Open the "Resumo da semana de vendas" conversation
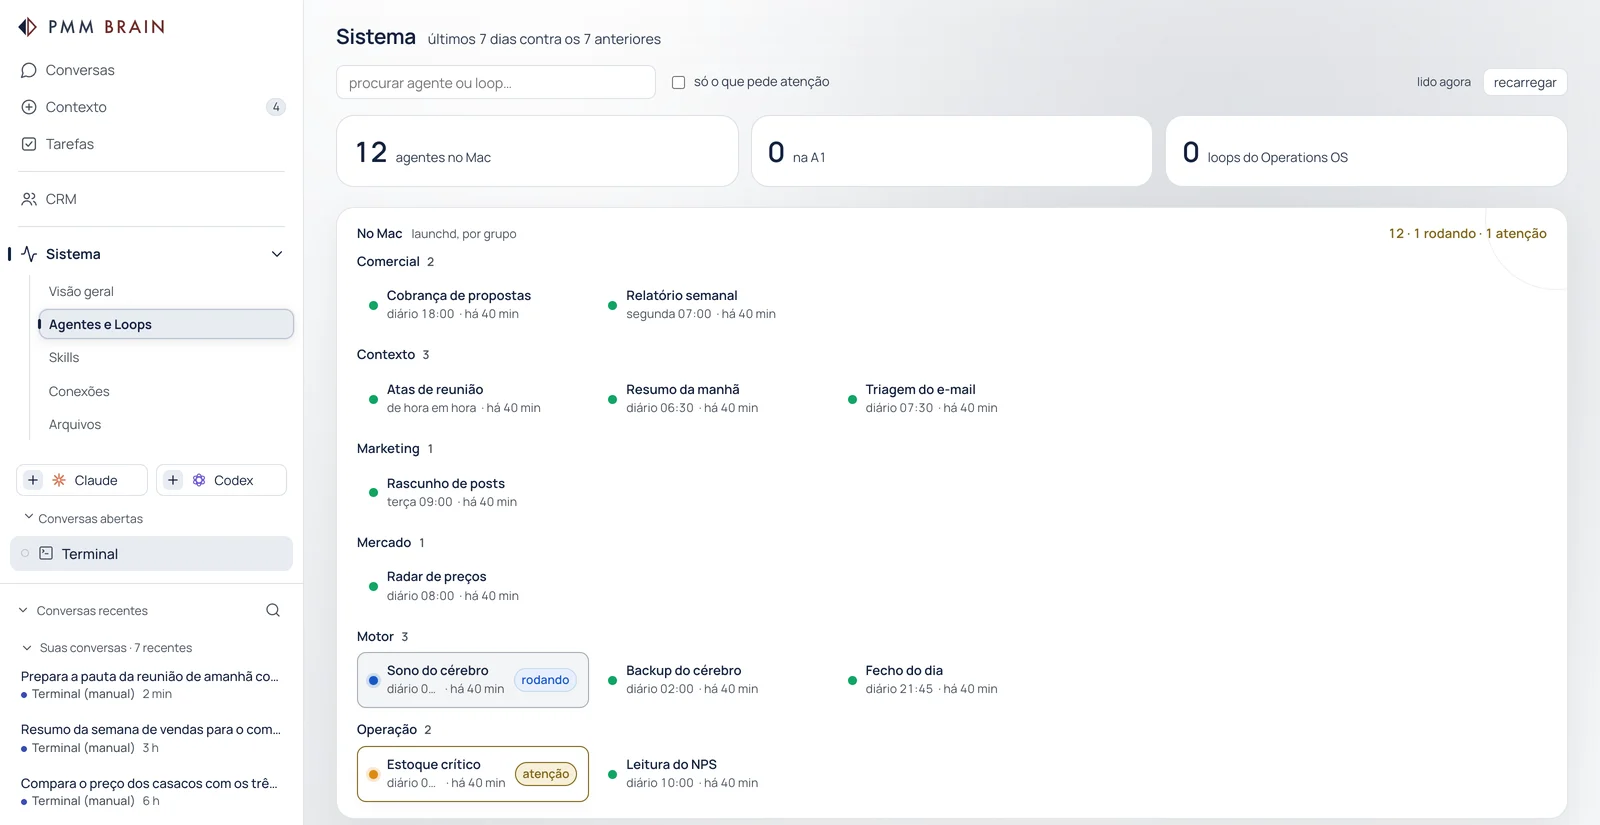1600x825 pixels. [x=152, y=738]
